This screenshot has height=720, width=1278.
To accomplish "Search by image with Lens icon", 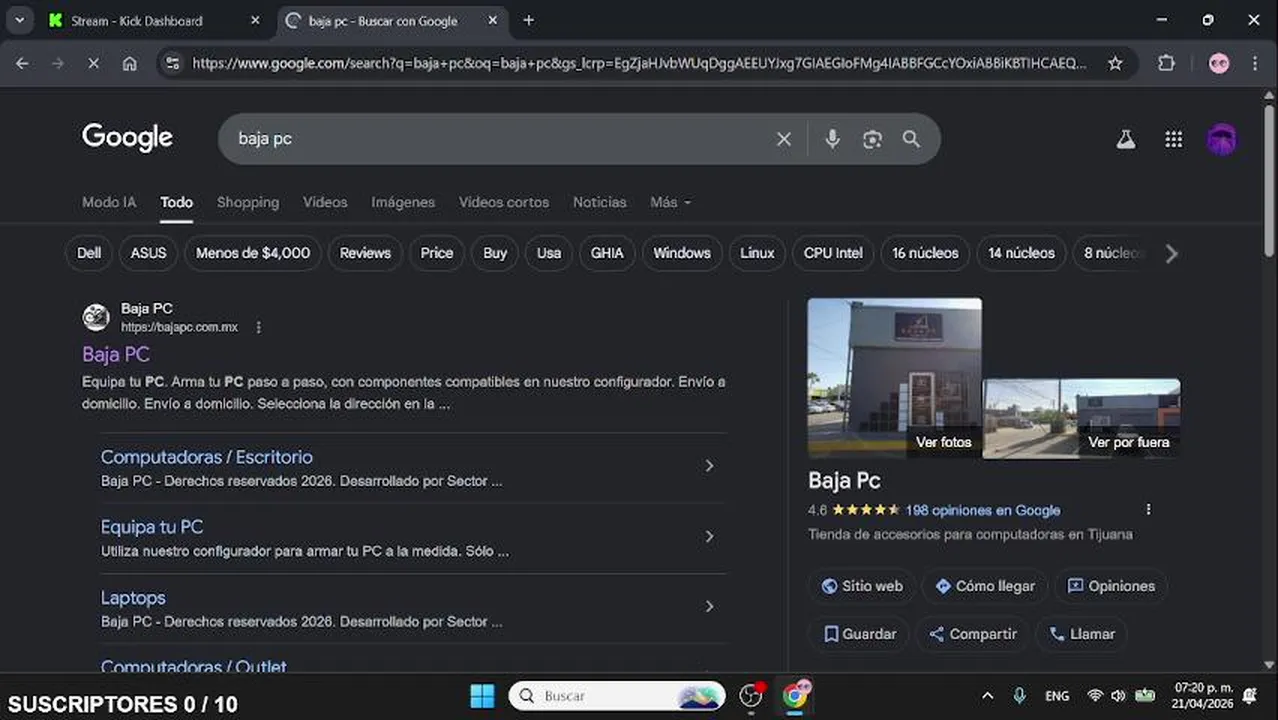I will [872, 139].
